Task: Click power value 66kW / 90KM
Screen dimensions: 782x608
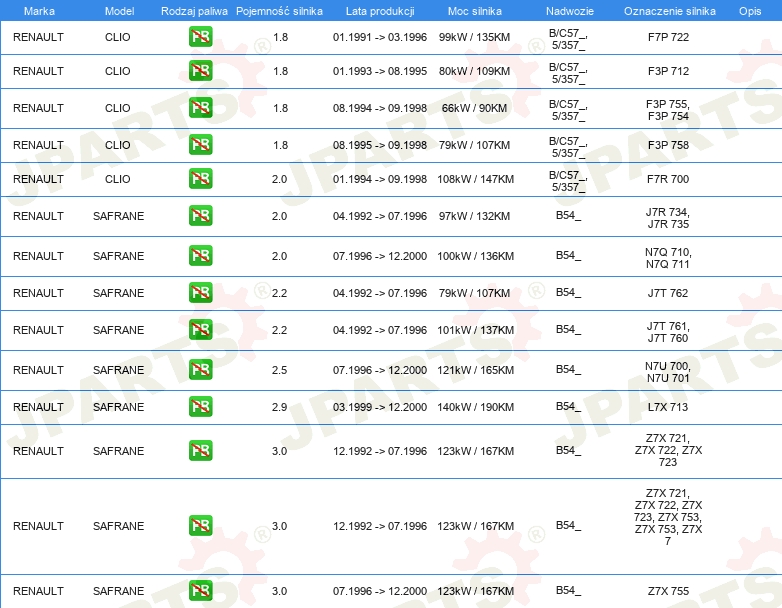Action: tap(474, 108)
